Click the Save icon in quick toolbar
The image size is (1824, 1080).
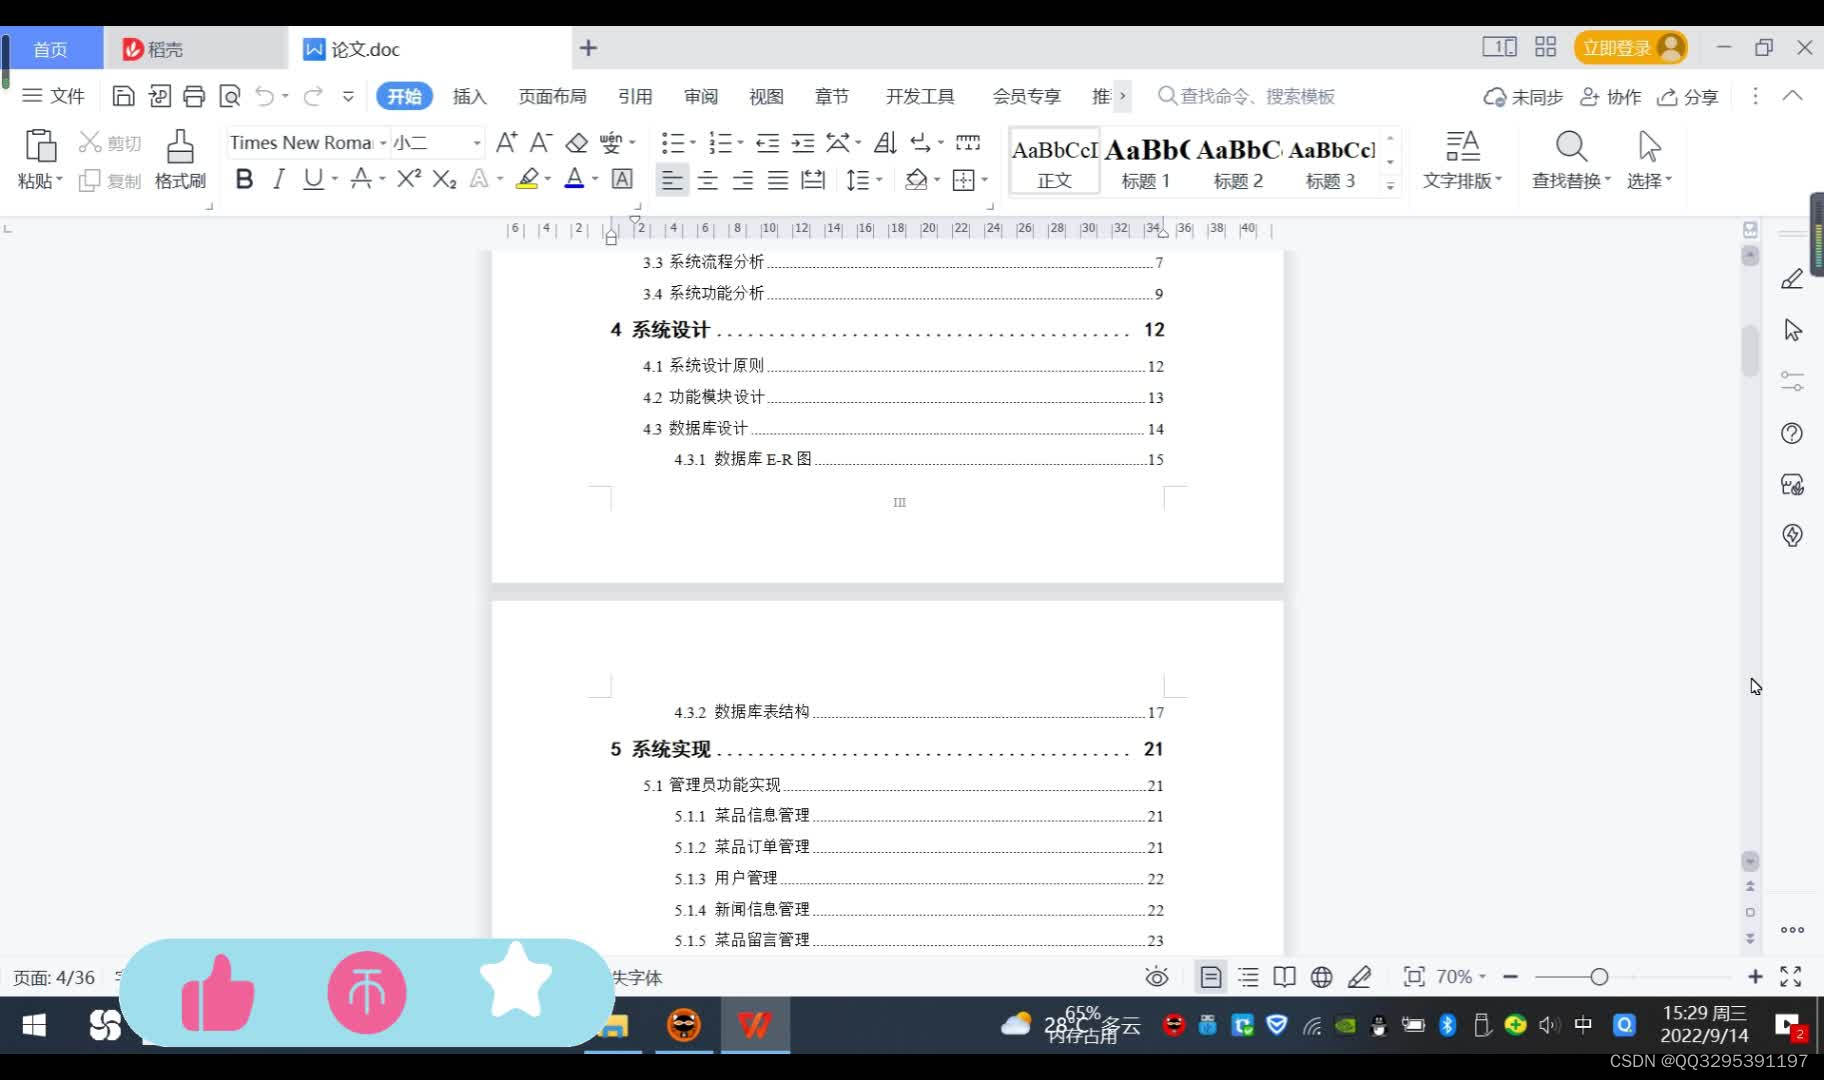[123, 96]
